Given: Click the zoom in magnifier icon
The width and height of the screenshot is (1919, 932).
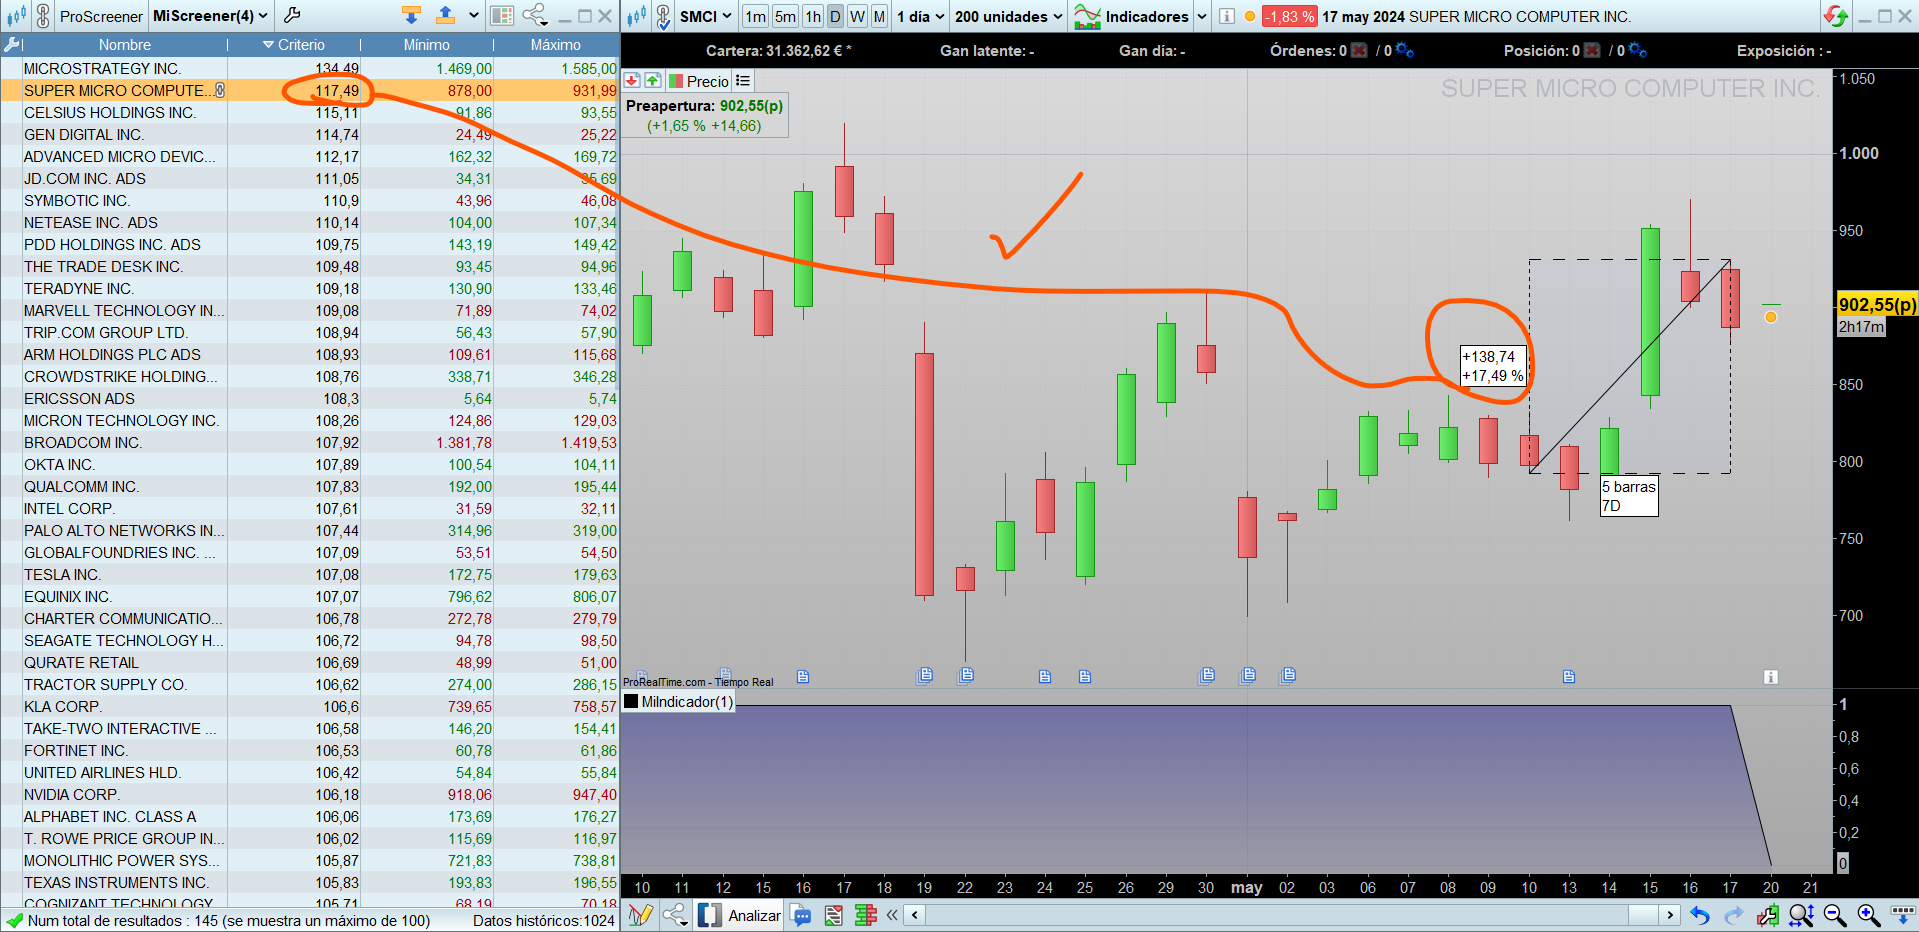Looking at the screenshot, I should coord(1868,915).
